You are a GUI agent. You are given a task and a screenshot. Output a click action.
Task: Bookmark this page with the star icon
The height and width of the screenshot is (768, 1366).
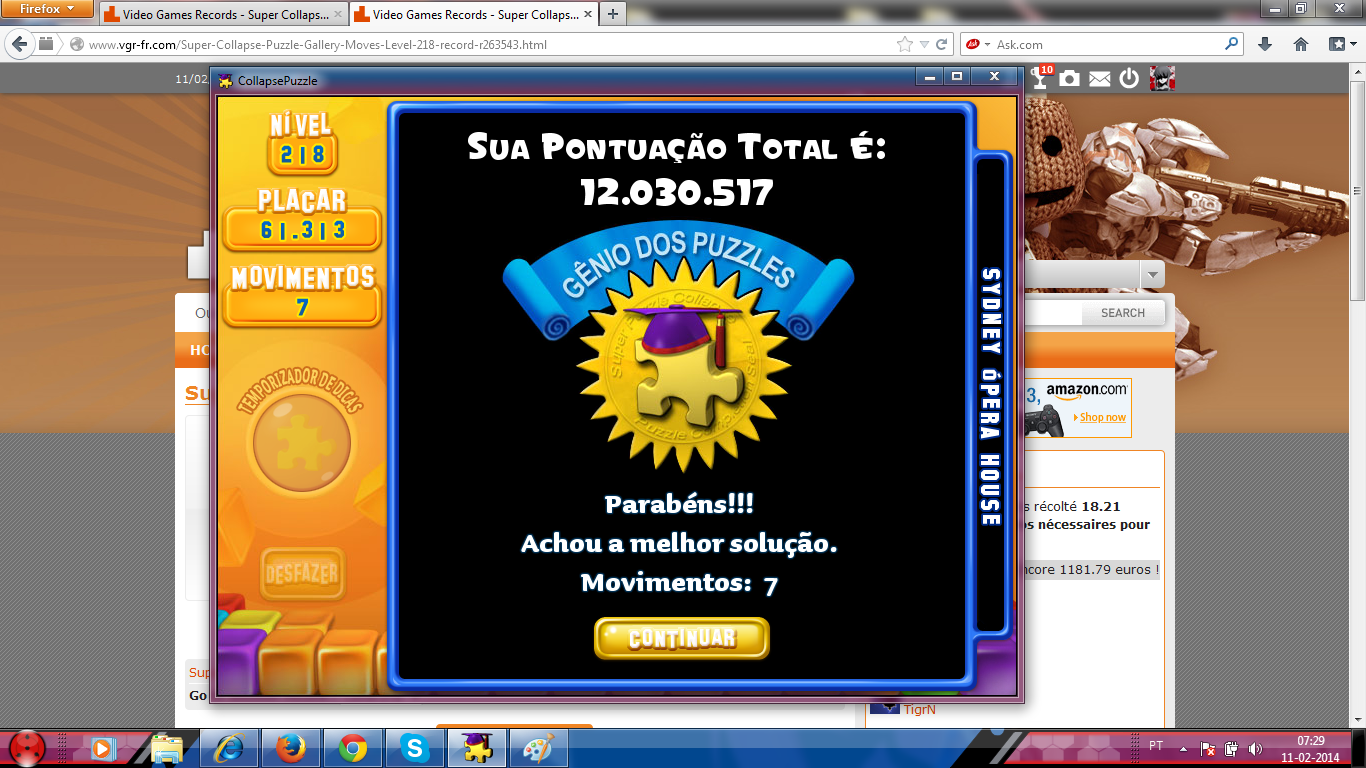(905, 44)
